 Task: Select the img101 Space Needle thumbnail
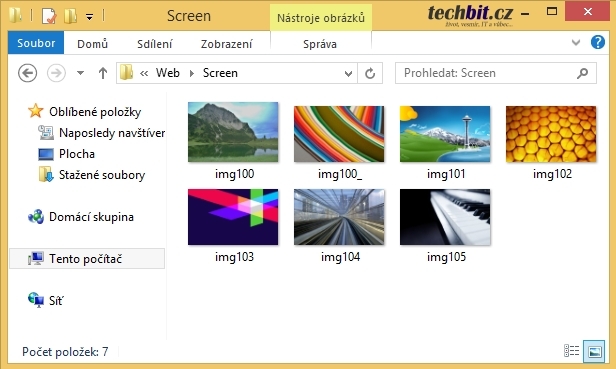(x=445, y=134)
